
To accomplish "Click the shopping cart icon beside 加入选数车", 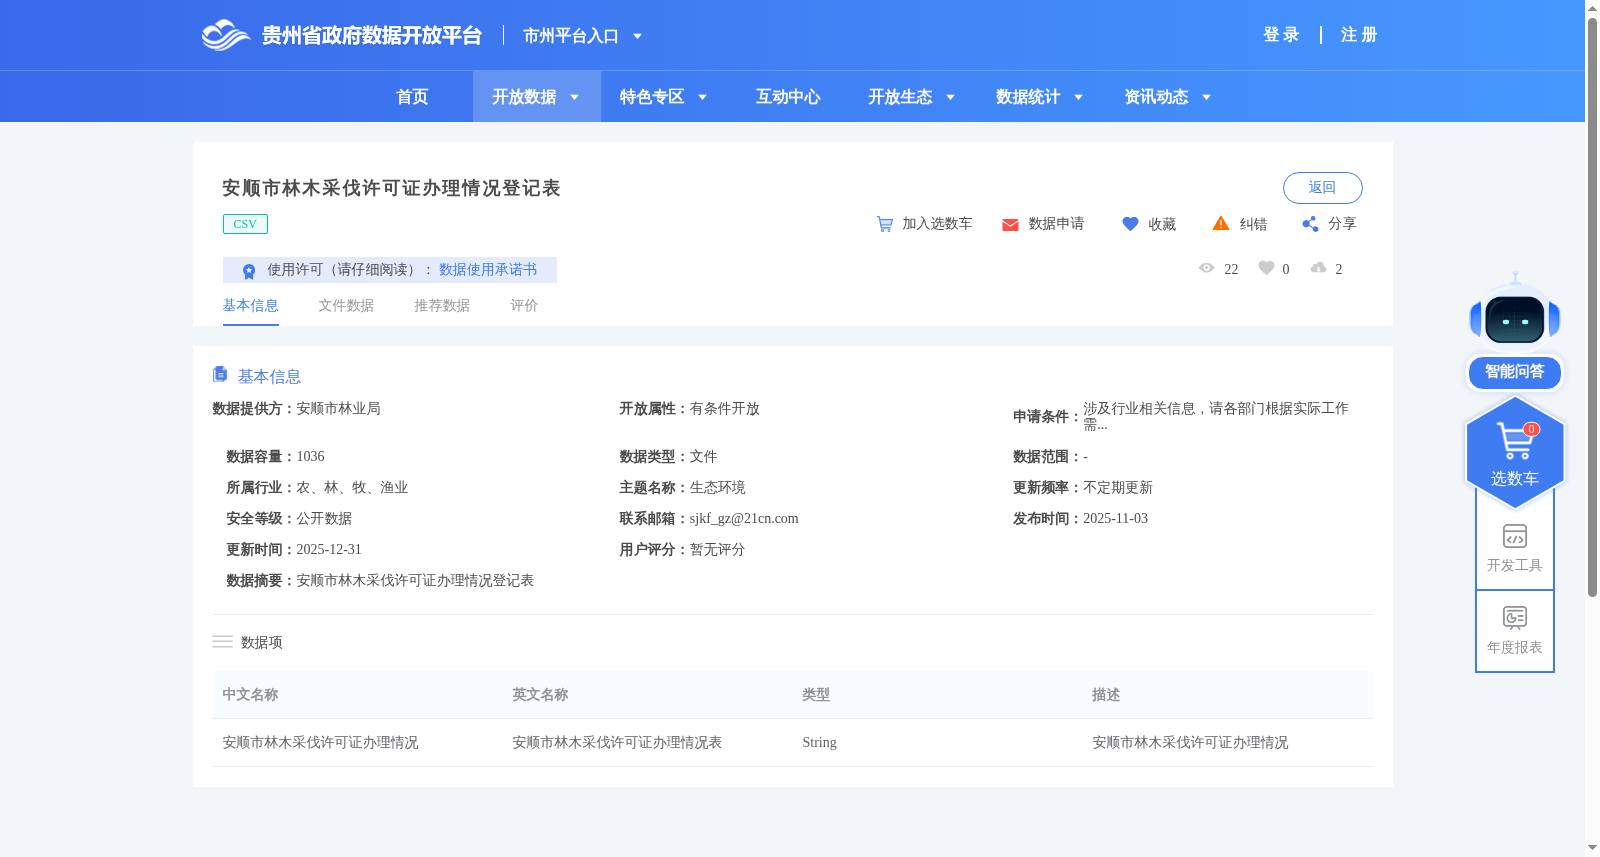I will (x=885, y=224).
